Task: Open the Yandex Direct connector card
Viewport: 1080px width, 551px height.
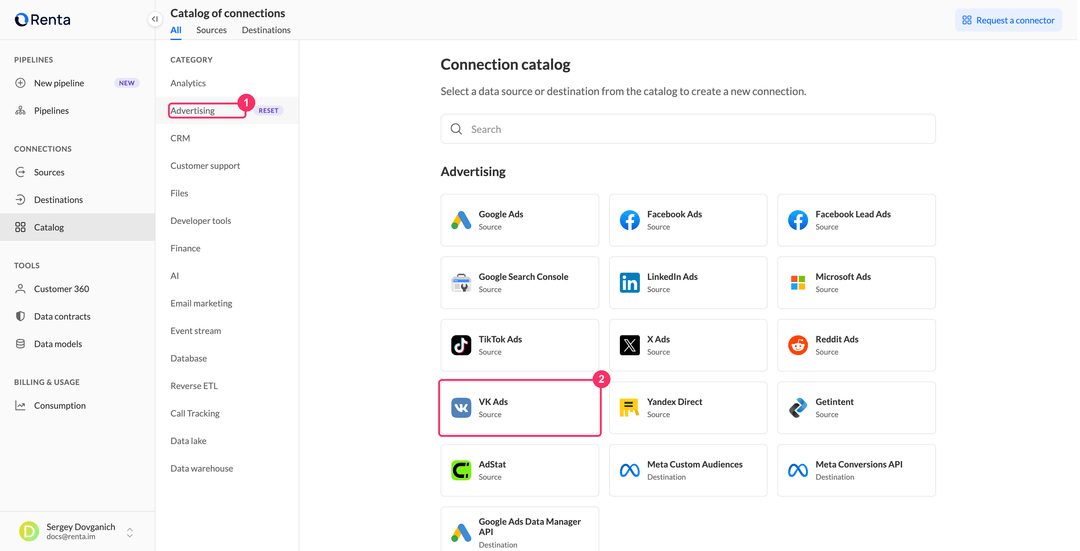Action: [687, 408]
